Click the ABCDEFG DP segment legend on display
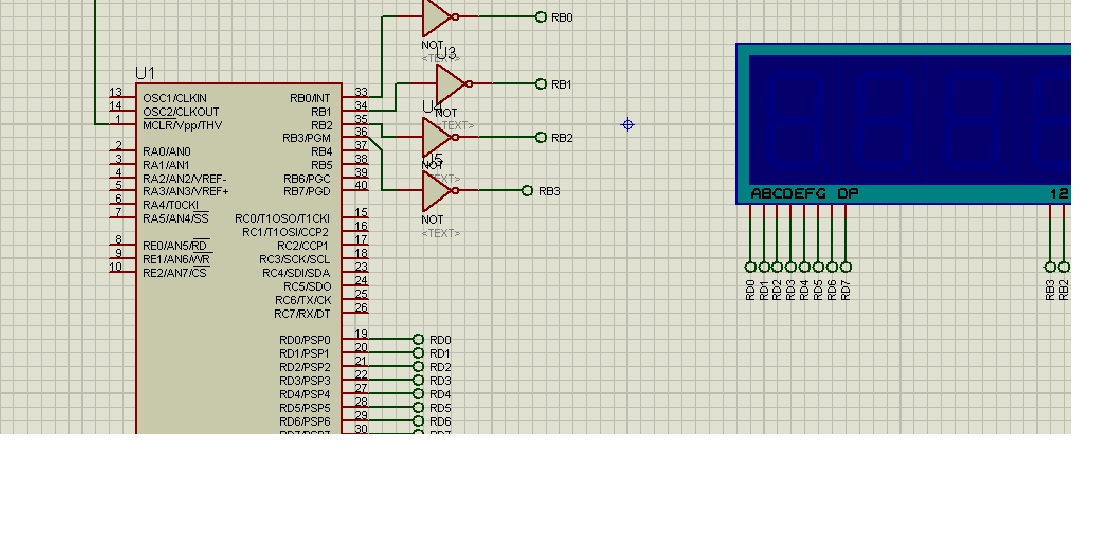This screenshot has width=1119, height=540. (x=805, y=193)
